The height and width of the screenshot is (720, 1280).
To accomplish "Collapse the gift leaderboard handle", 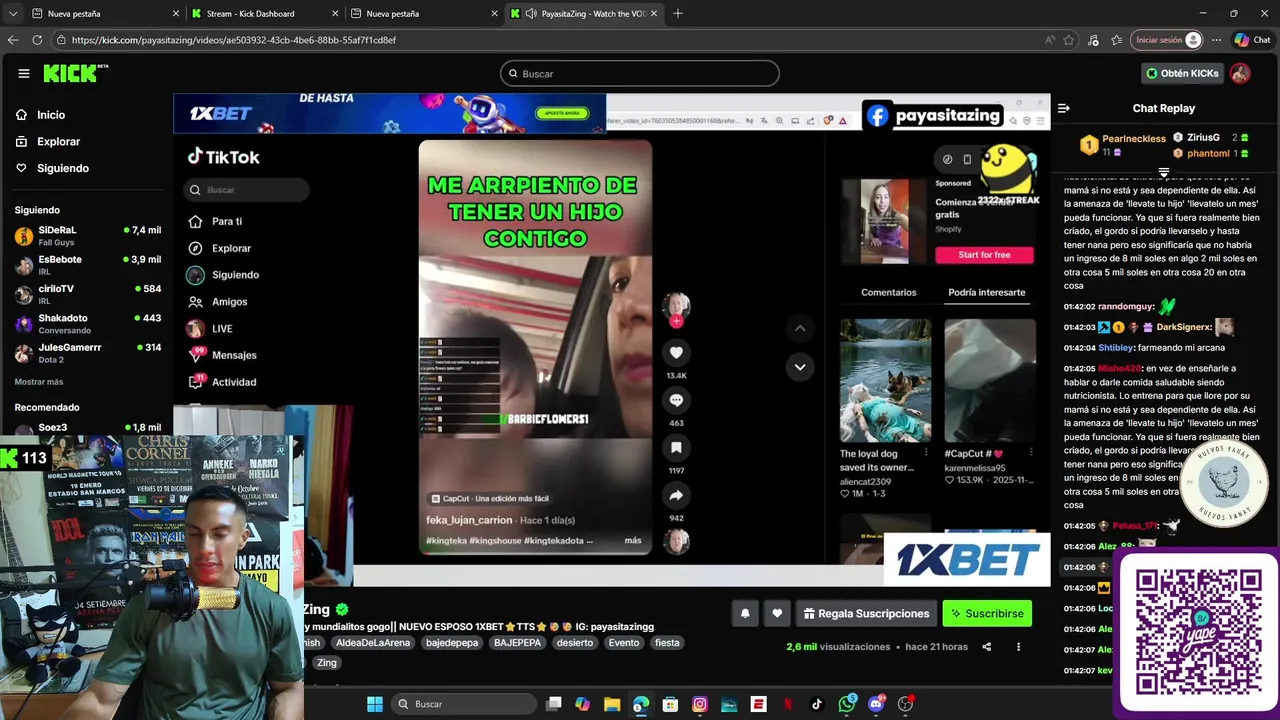I will (x=1163, y=172).
